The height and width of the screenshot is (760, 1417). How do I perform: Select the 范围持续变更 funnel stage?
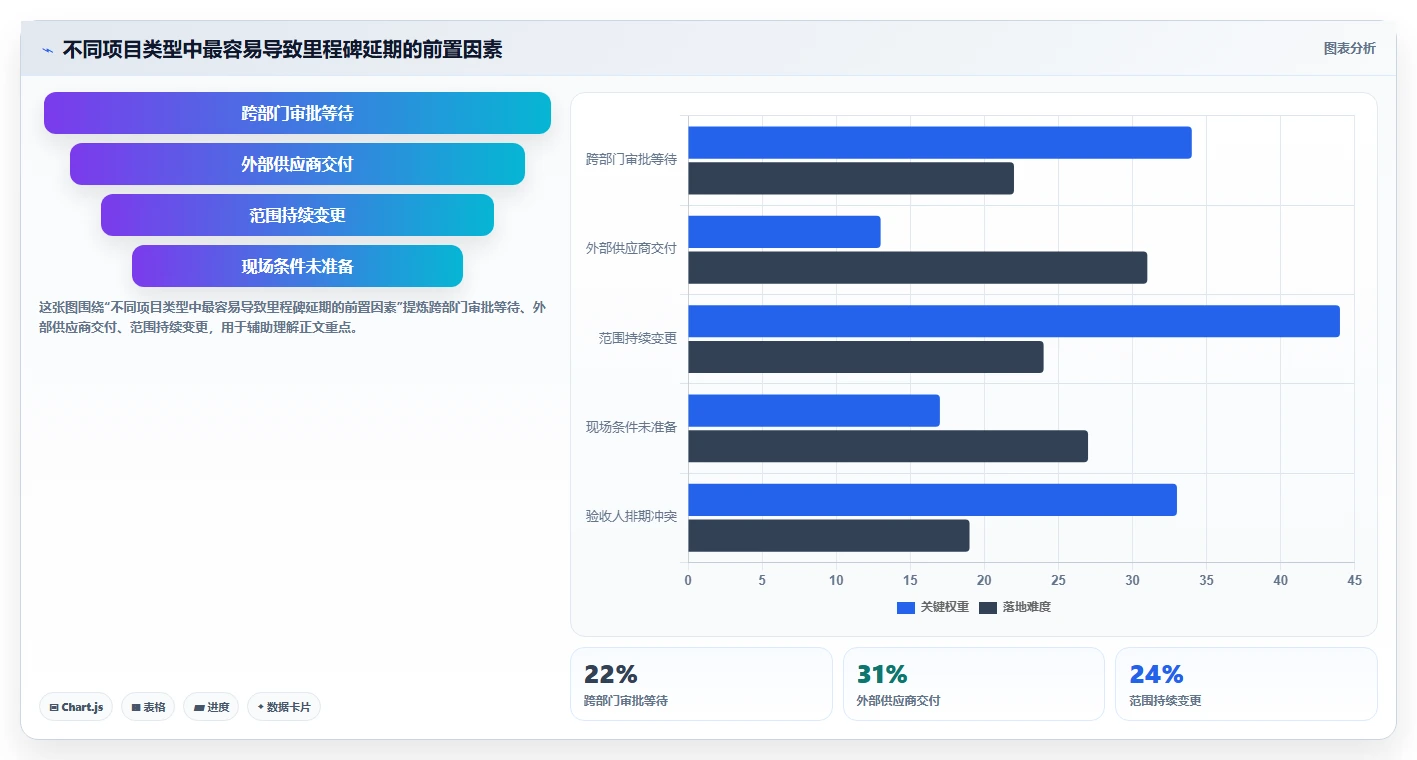tap(297, 215)
